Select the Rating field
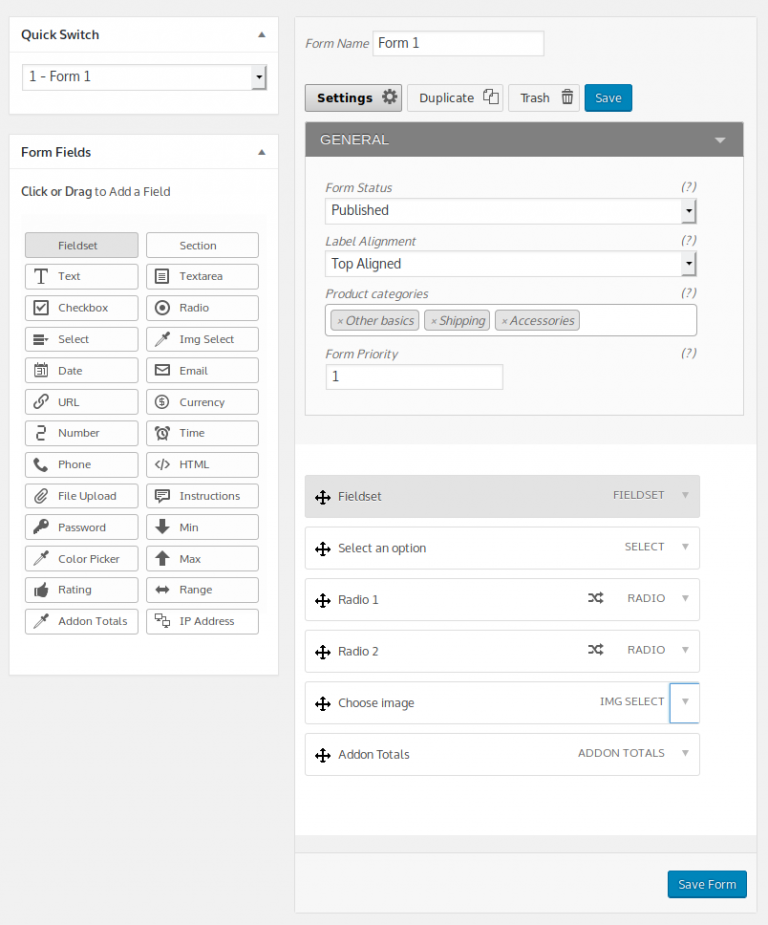Screen dimensions: 768x925 click(x=81, y=589)
